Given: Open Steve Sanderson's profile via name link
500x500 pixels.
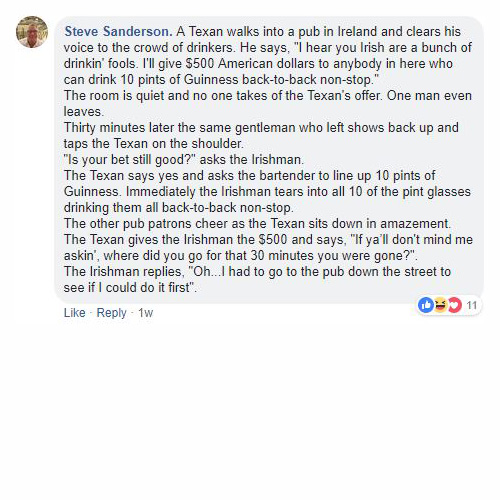Looking at the screenshot, I should 118,32.
